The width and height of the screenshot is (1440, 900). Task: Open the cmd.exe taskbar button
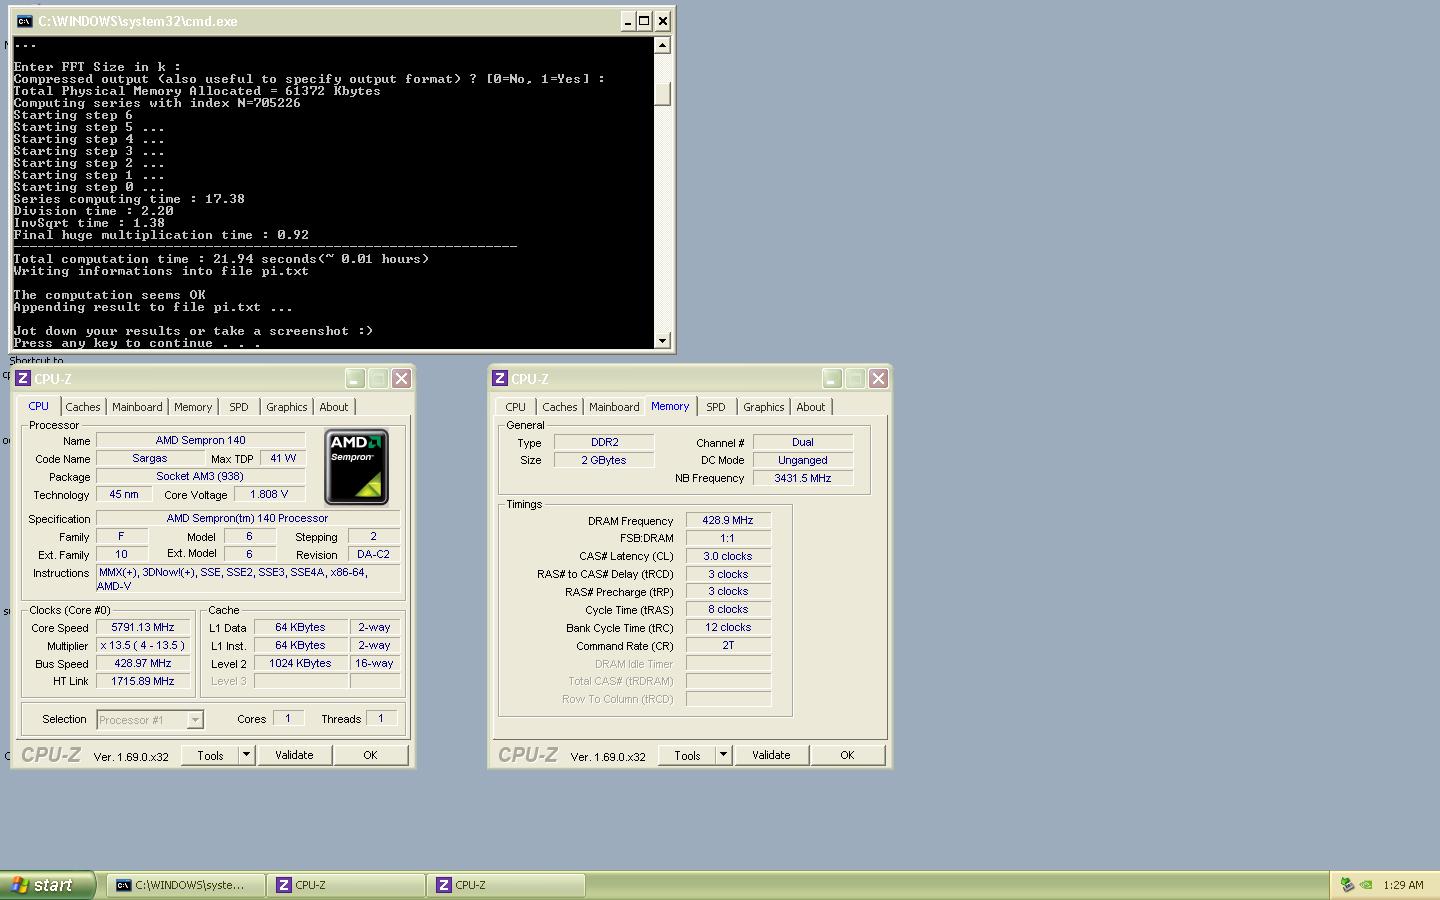(185, 885)
